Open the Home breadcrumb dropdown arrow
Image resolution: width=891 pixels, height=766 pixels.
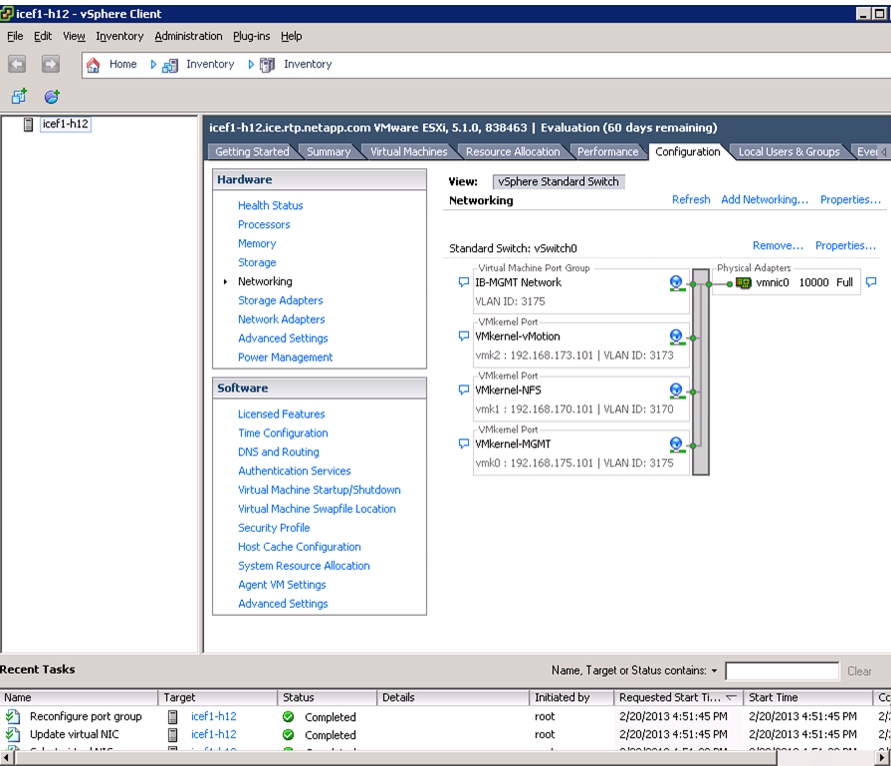tap(153, 65)
